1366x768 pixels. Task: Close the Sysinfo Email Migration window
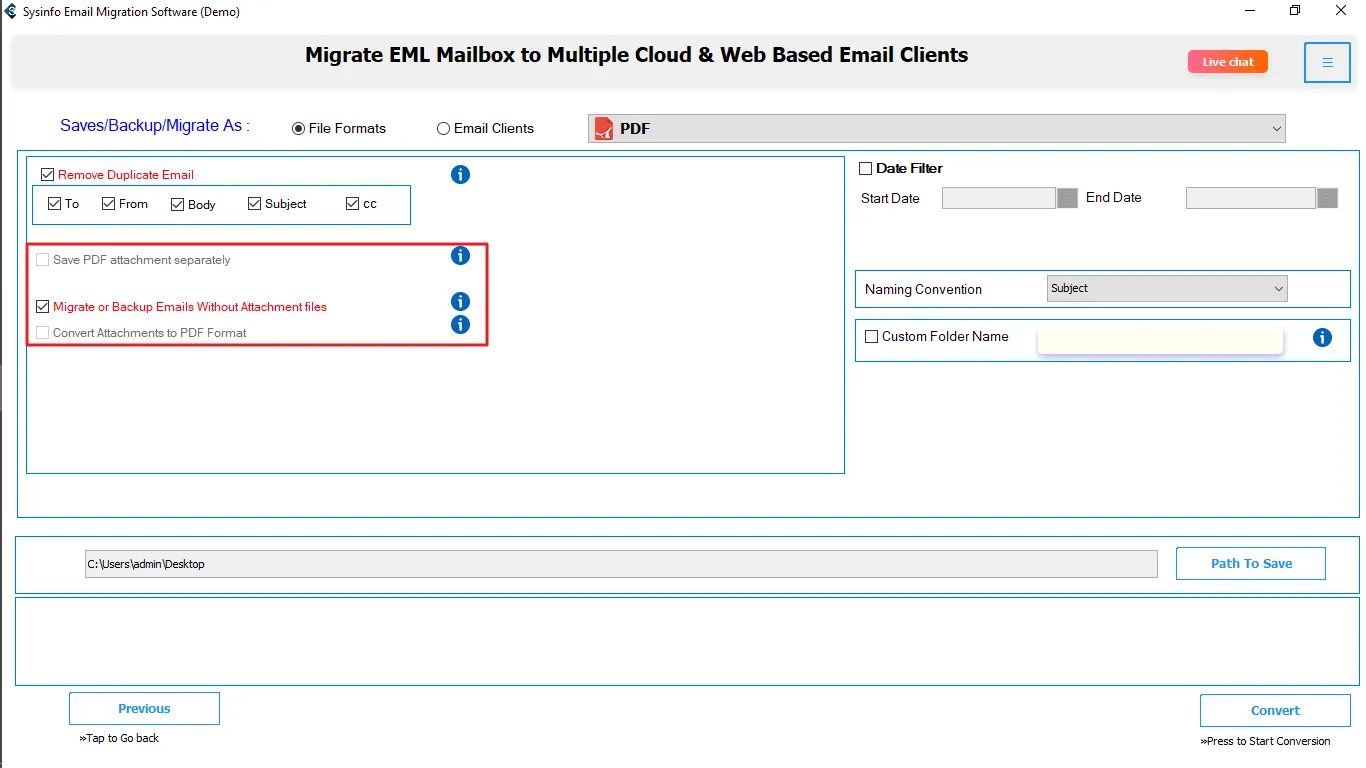pyautogui.click(x=1342, y=11)
